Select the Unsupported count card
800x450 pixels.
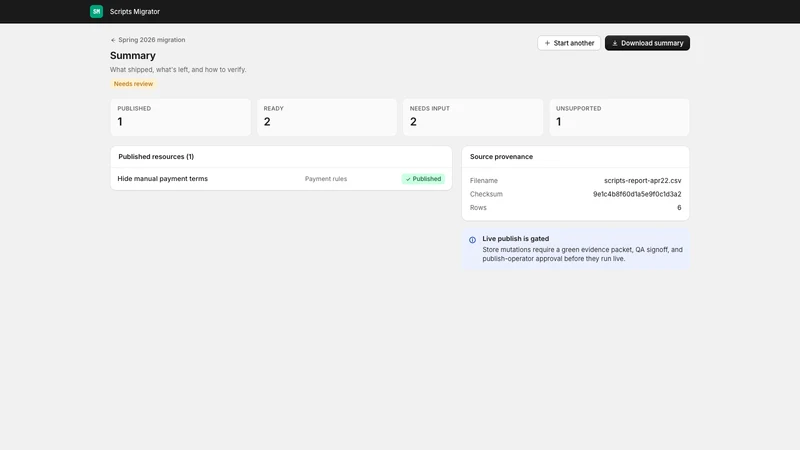tap(619, 117)
